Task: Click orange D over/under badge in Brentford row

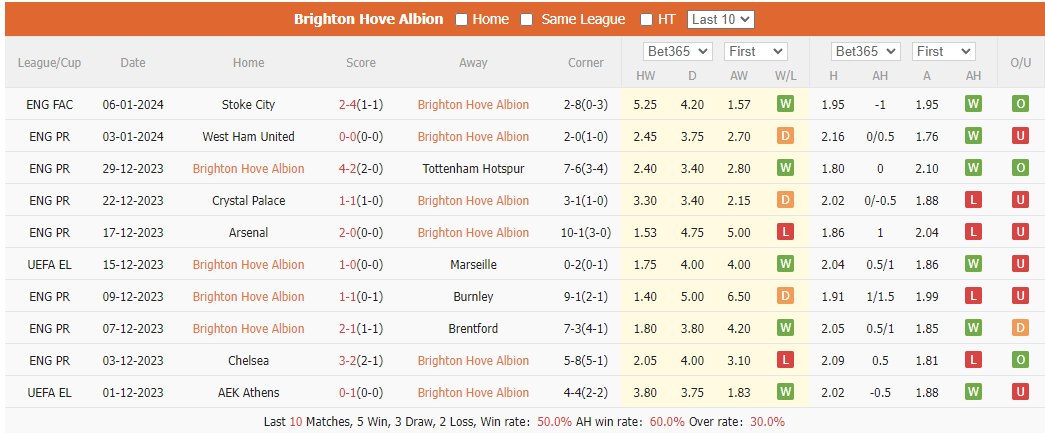Action: 1020,328
